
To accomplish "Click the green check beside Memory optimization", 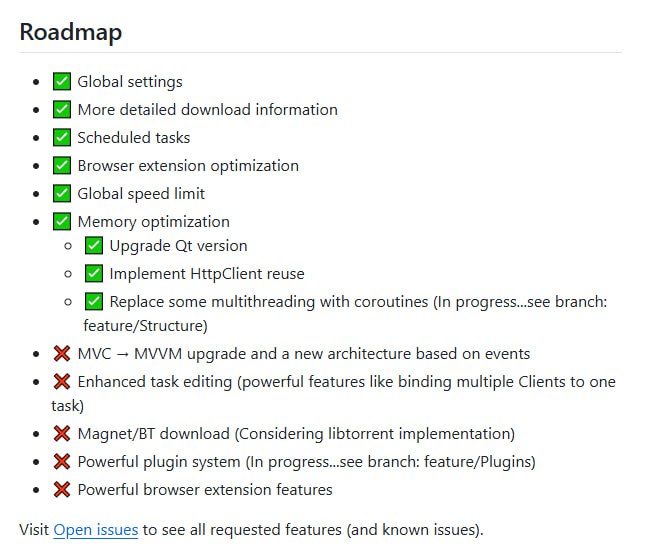I will tap(61, 222).
